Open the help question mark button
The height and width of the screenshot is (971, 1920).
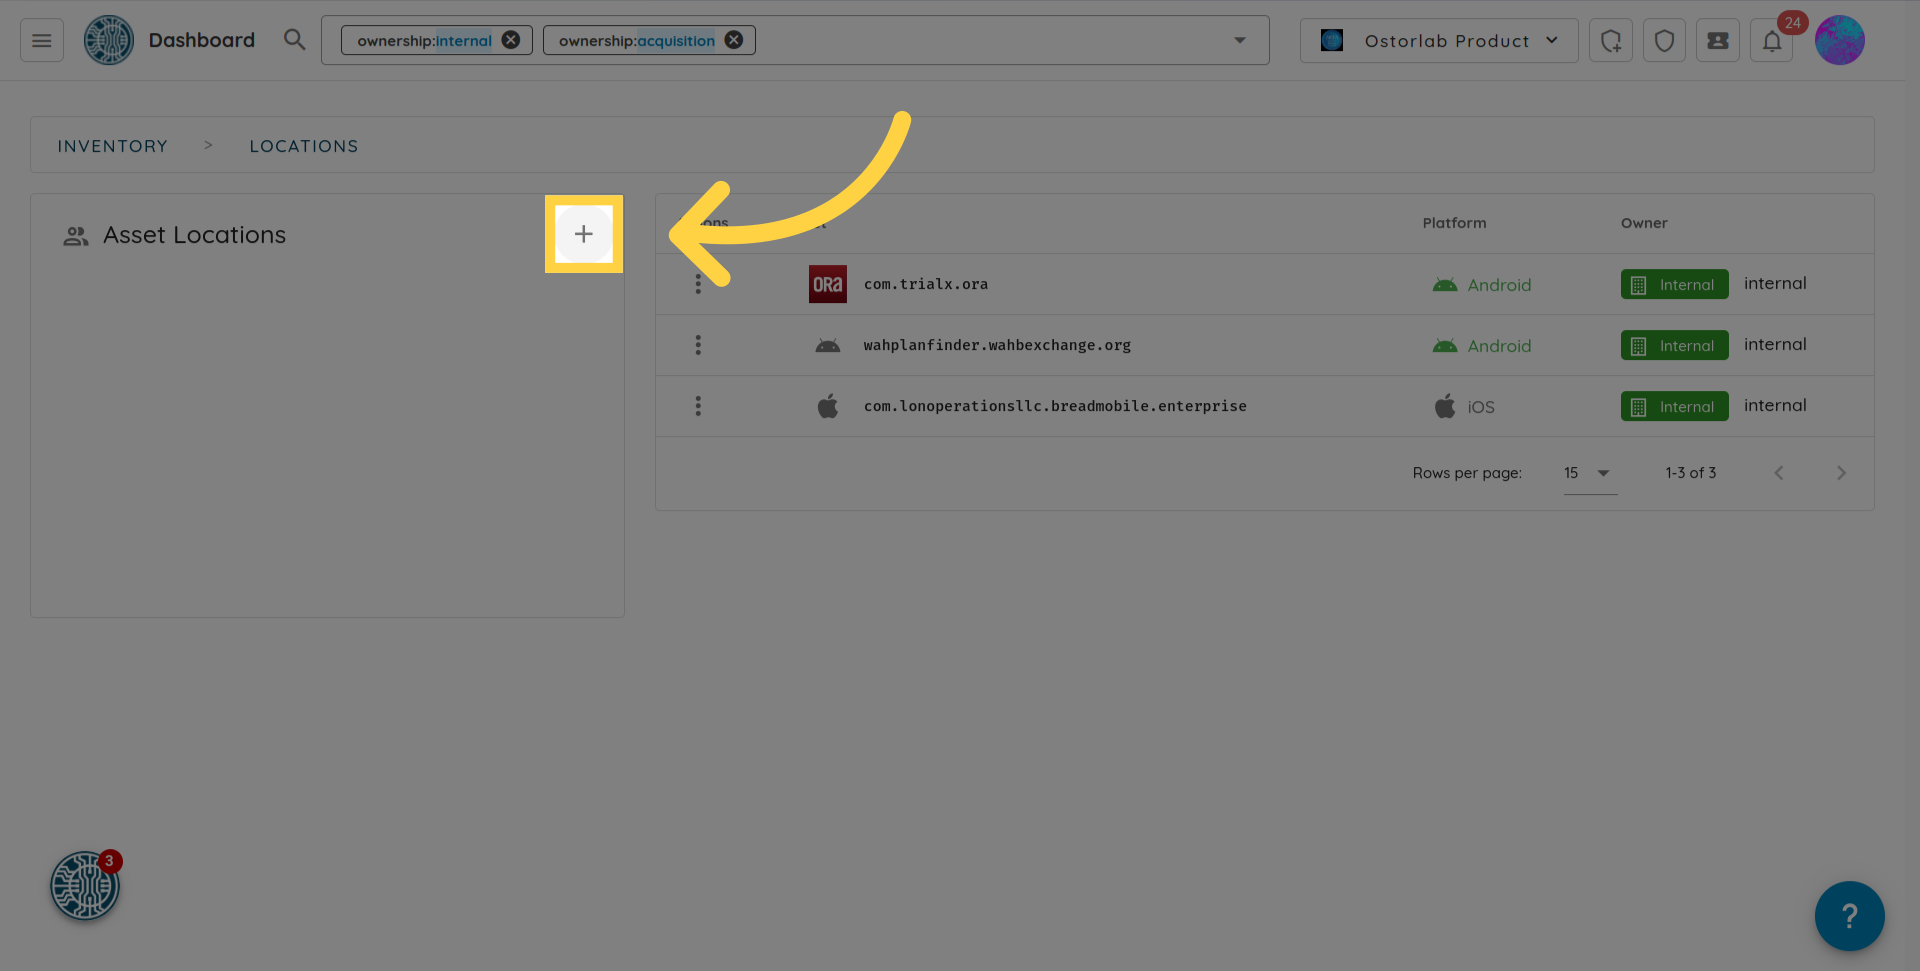click(1849, 915)
